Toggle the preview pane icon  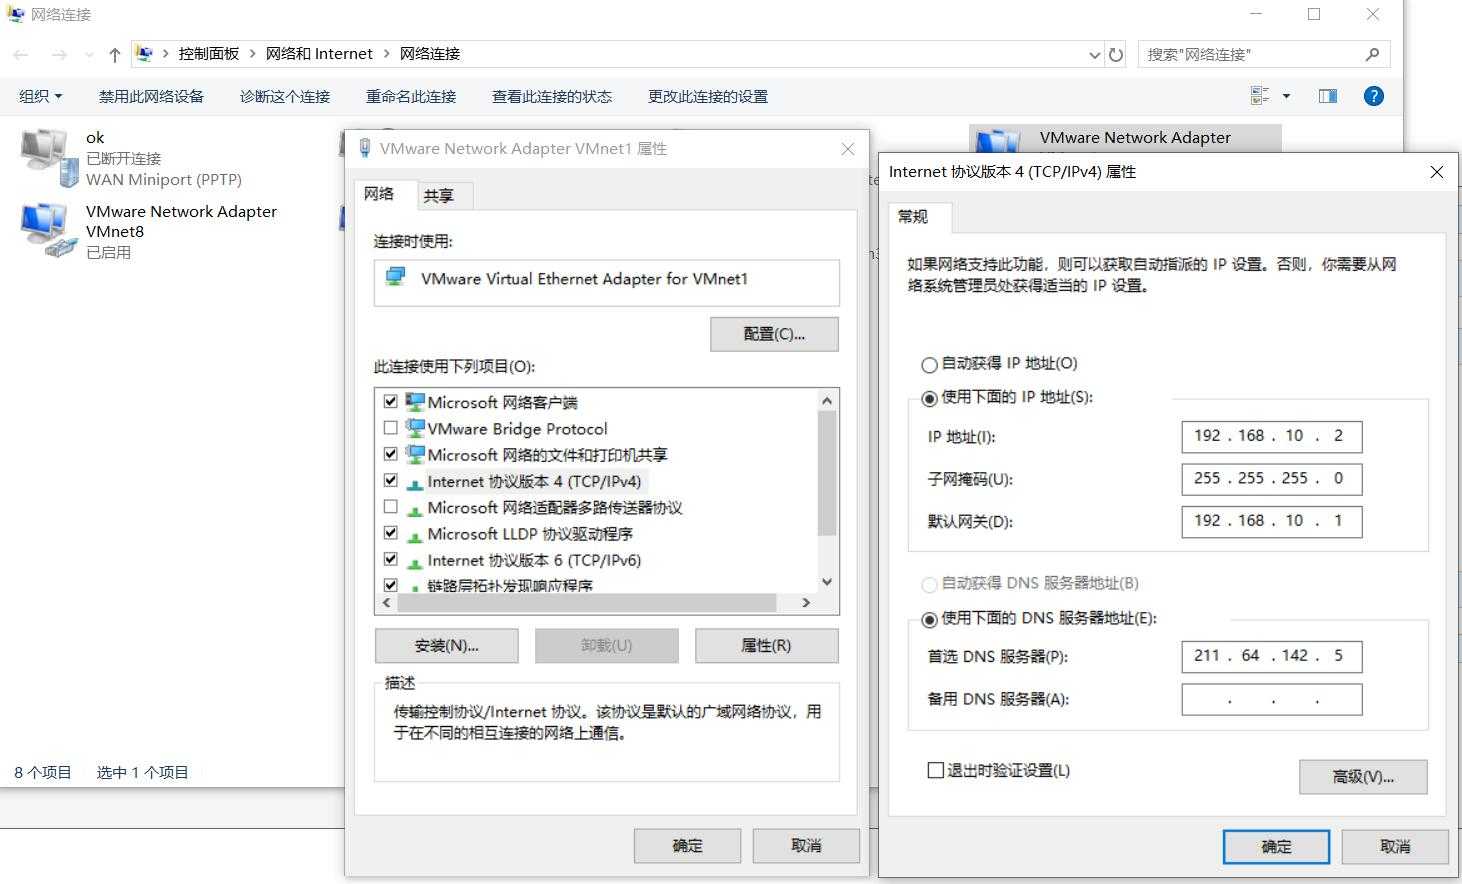tap(1328, 96)
